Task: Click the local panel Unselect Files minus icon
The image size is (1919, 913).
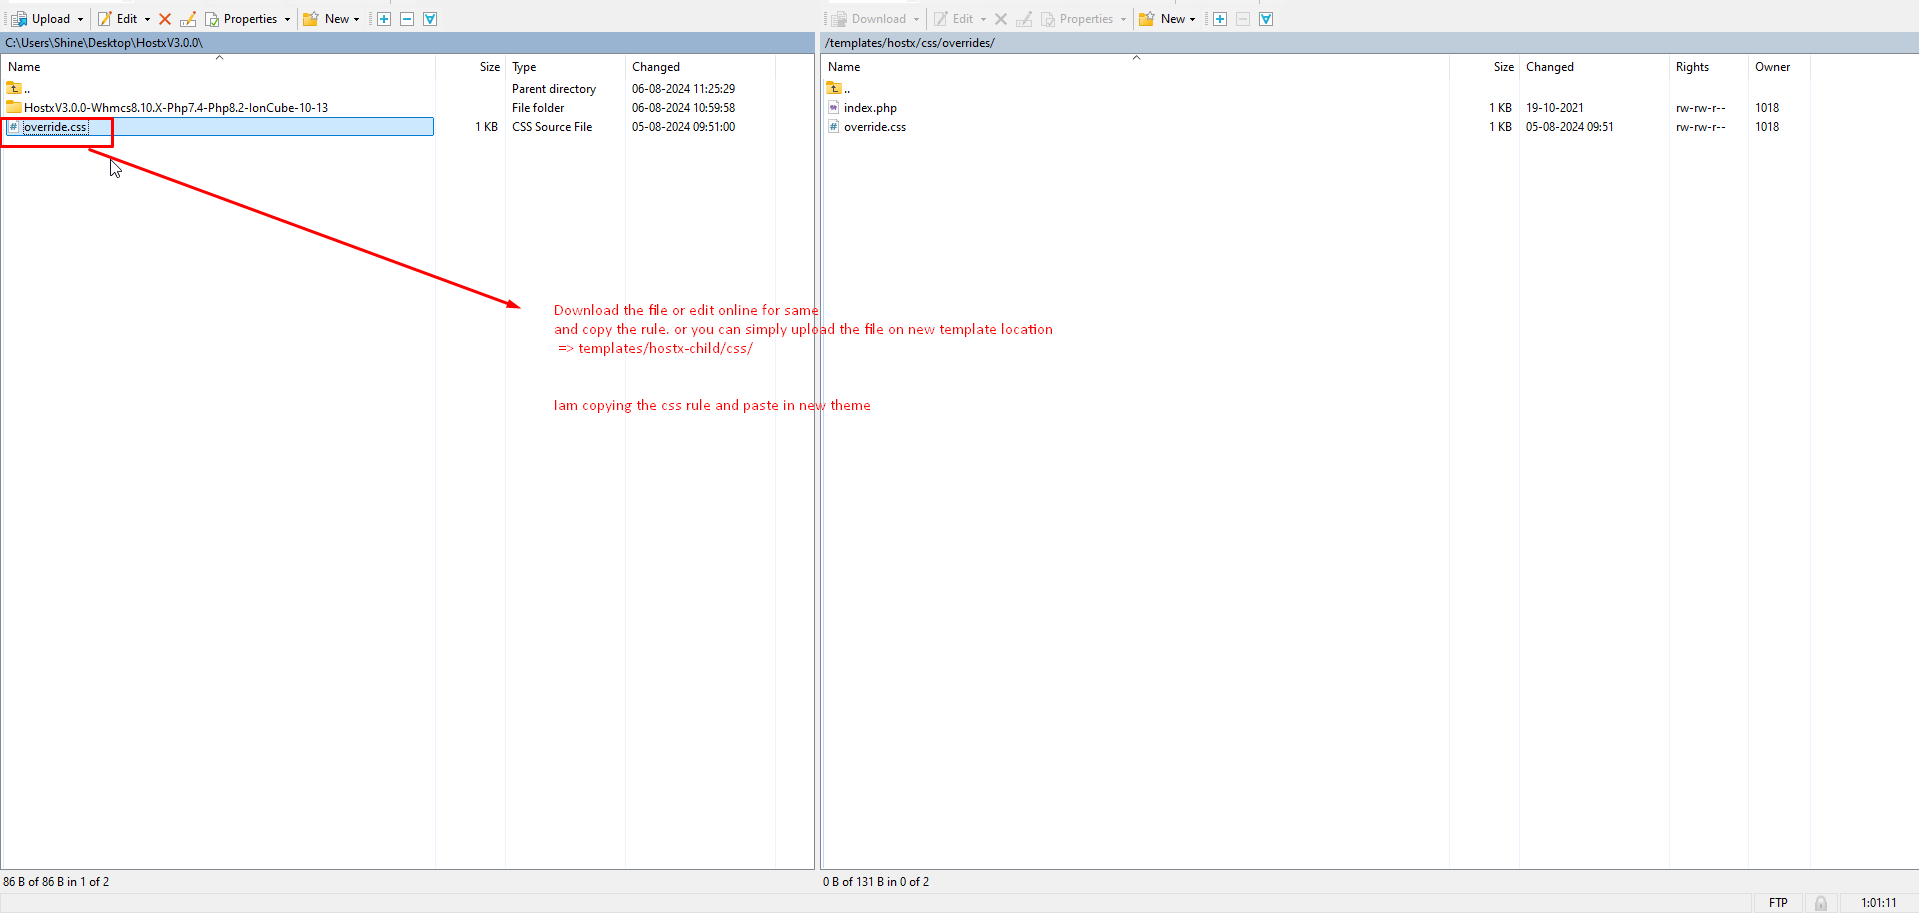Action: (x=407, y=19)
